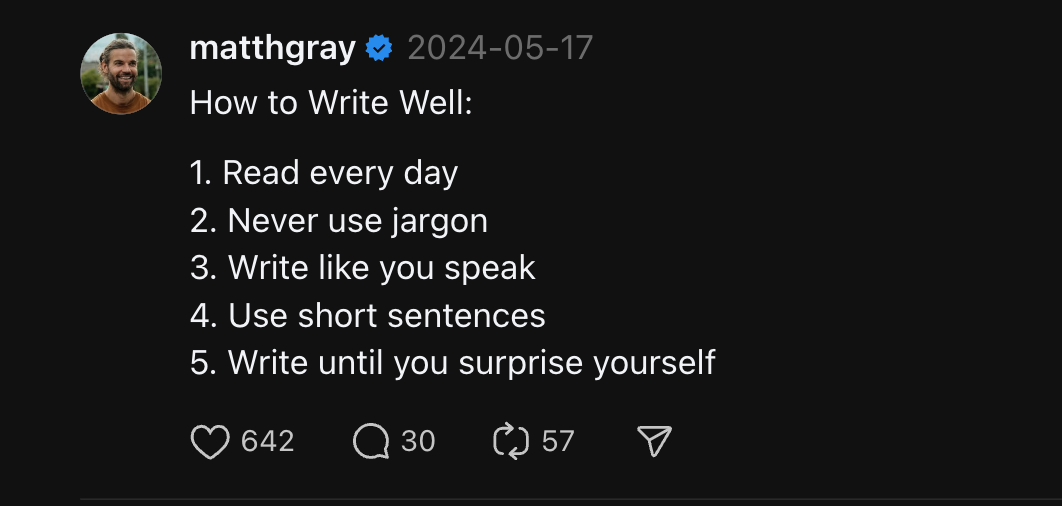
Task: Select the line "2. Never use jargon"
Action: (339, 222)
